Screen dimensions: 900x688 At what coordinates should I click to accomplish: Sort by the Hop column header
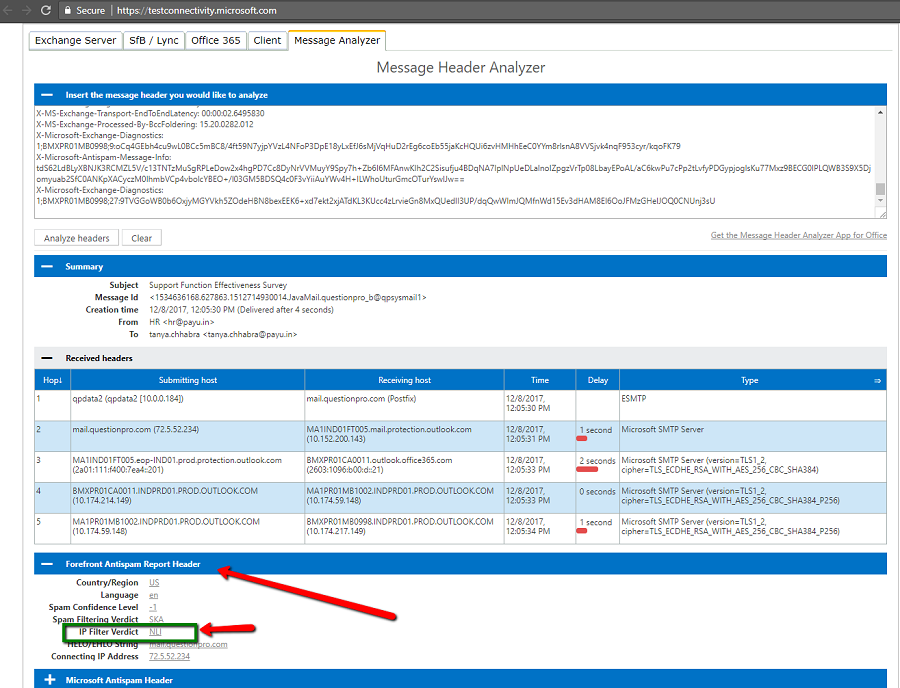pyautogui.click(x=52, y=380)
